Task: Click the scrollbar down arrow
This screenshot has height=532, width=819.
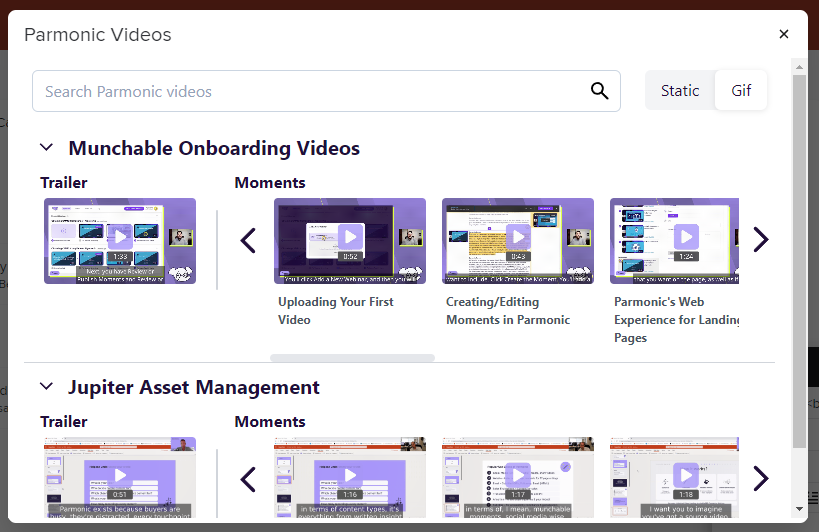Action: tap(799, 509)
